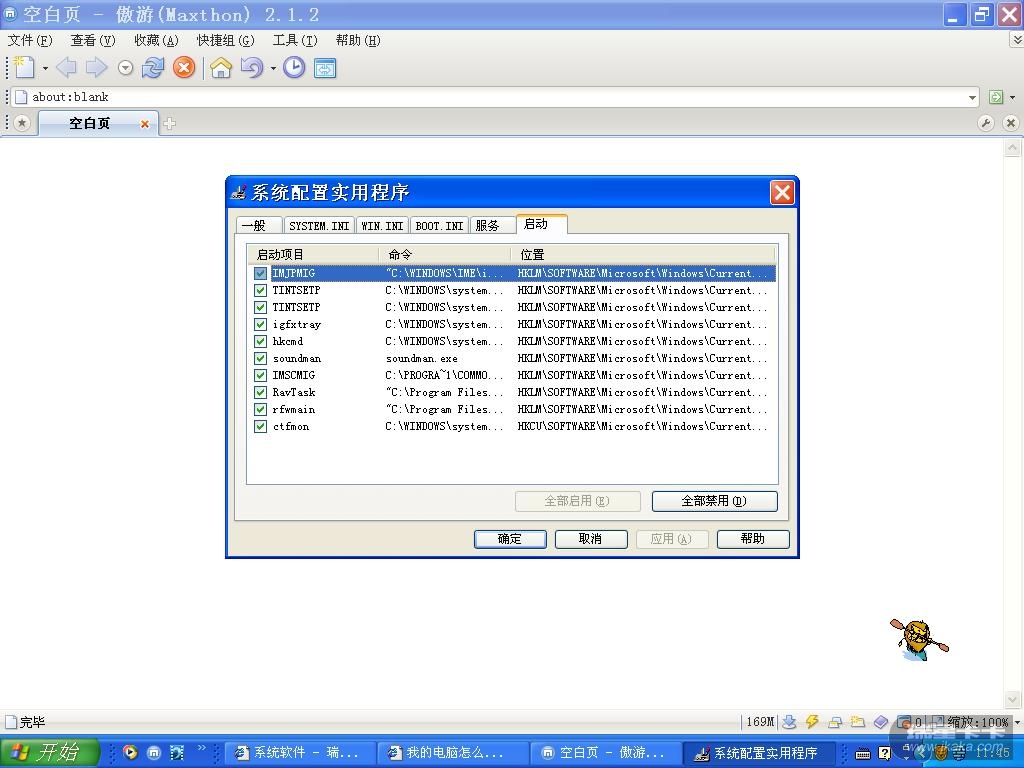Click the wrench icon at tab bar right
Screen dimensions: 1024x768
(x=986, y=123)
